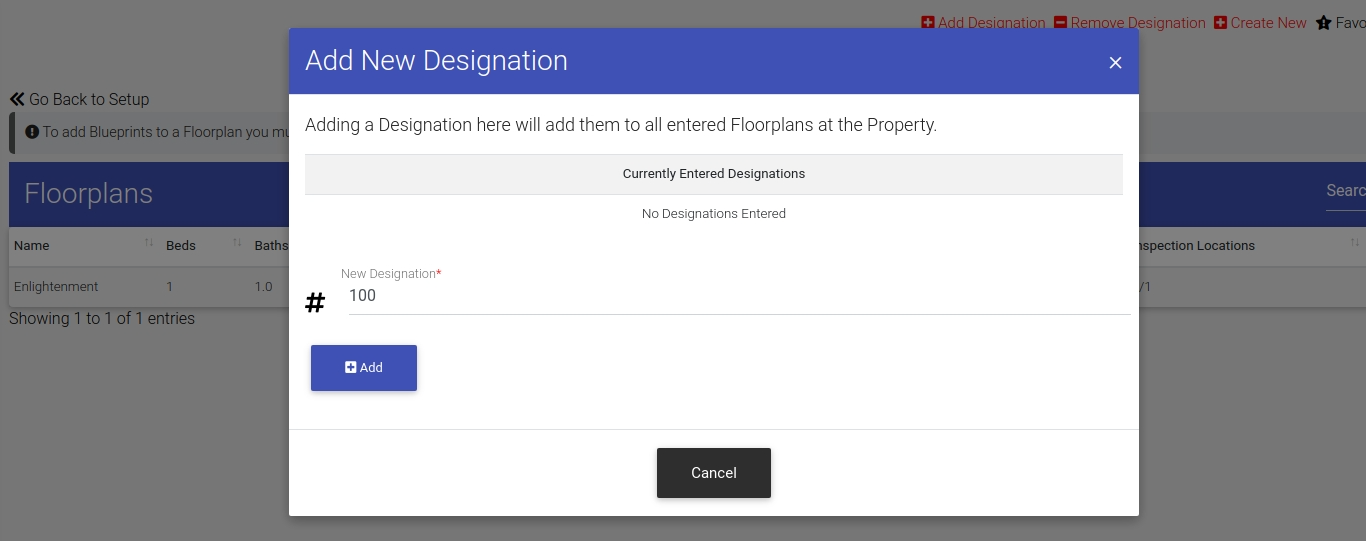Click the info icon in Blueprints notice

tap(32, 132)
